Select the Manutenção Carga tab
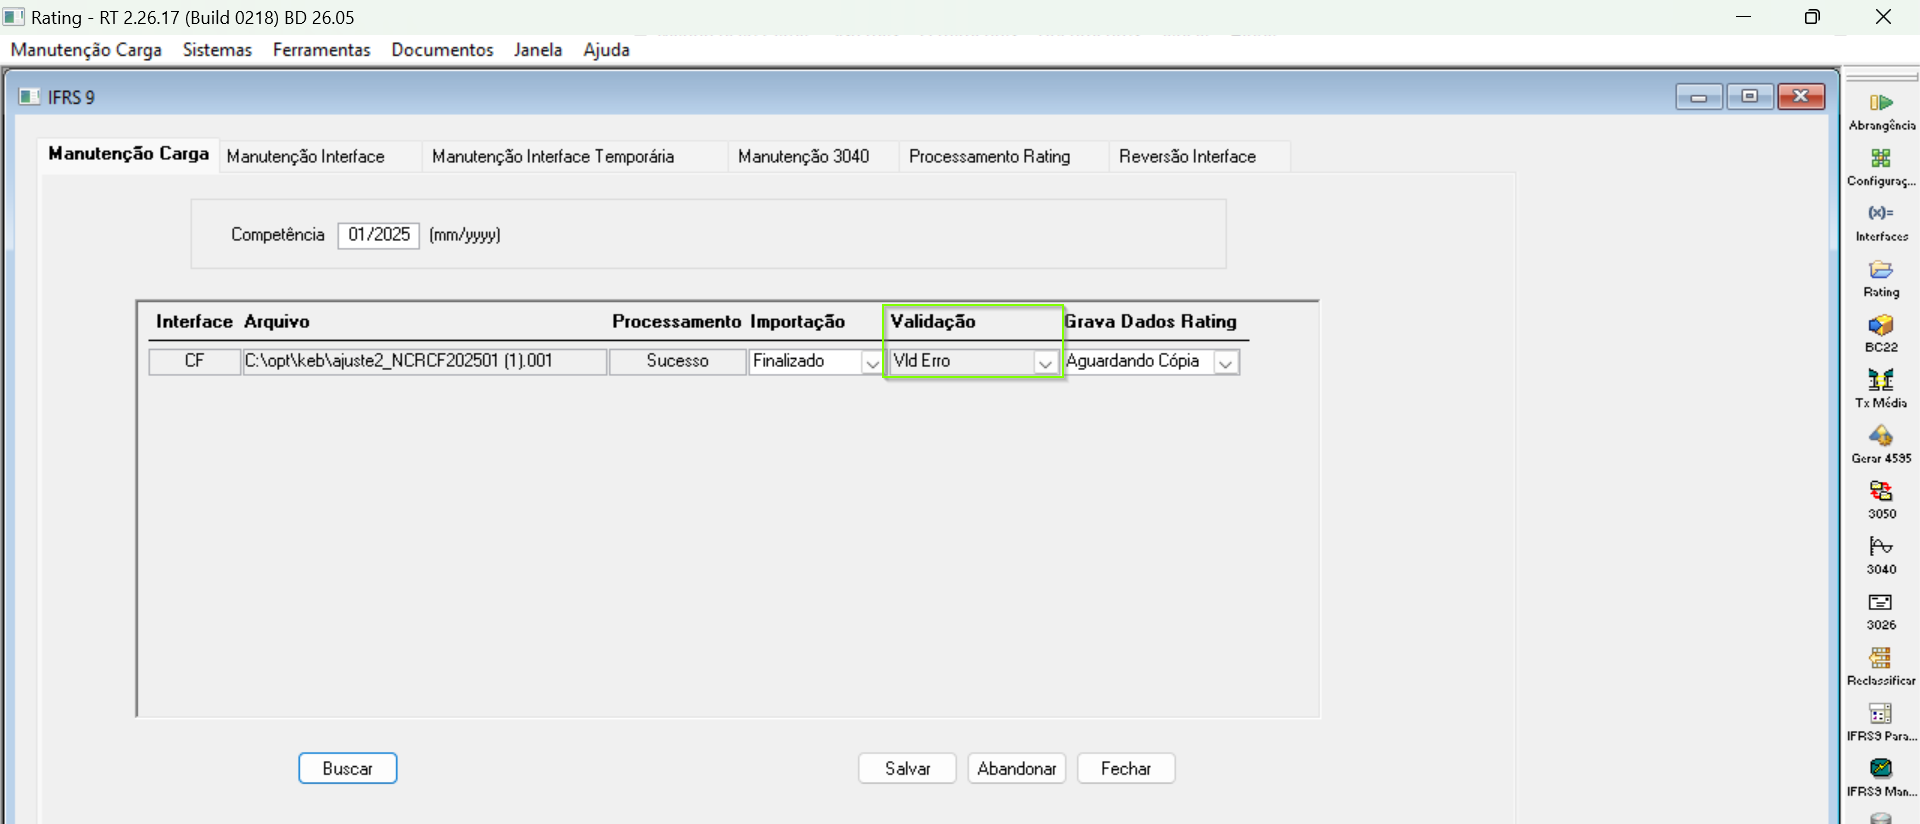This screenshot has width=1920, height=824. click(x=129, y=154)
